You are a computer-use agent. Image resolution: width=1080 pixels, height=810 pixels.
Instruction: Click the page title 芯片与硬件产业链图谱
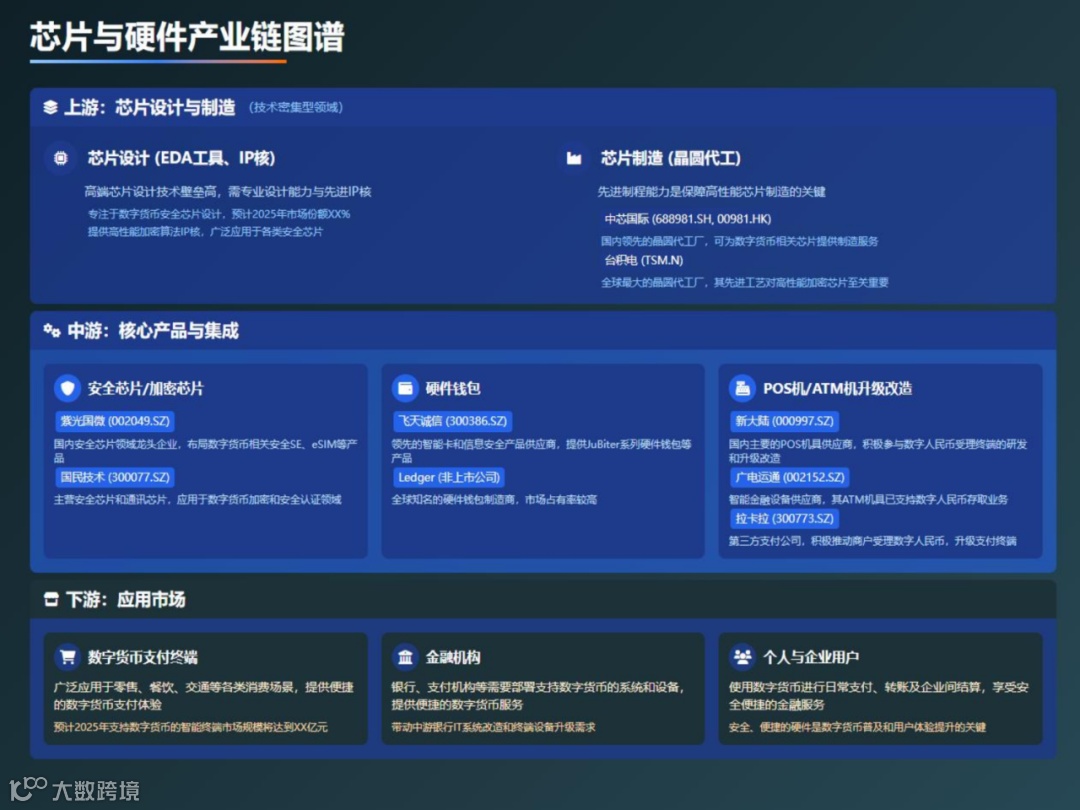[187, 37]
